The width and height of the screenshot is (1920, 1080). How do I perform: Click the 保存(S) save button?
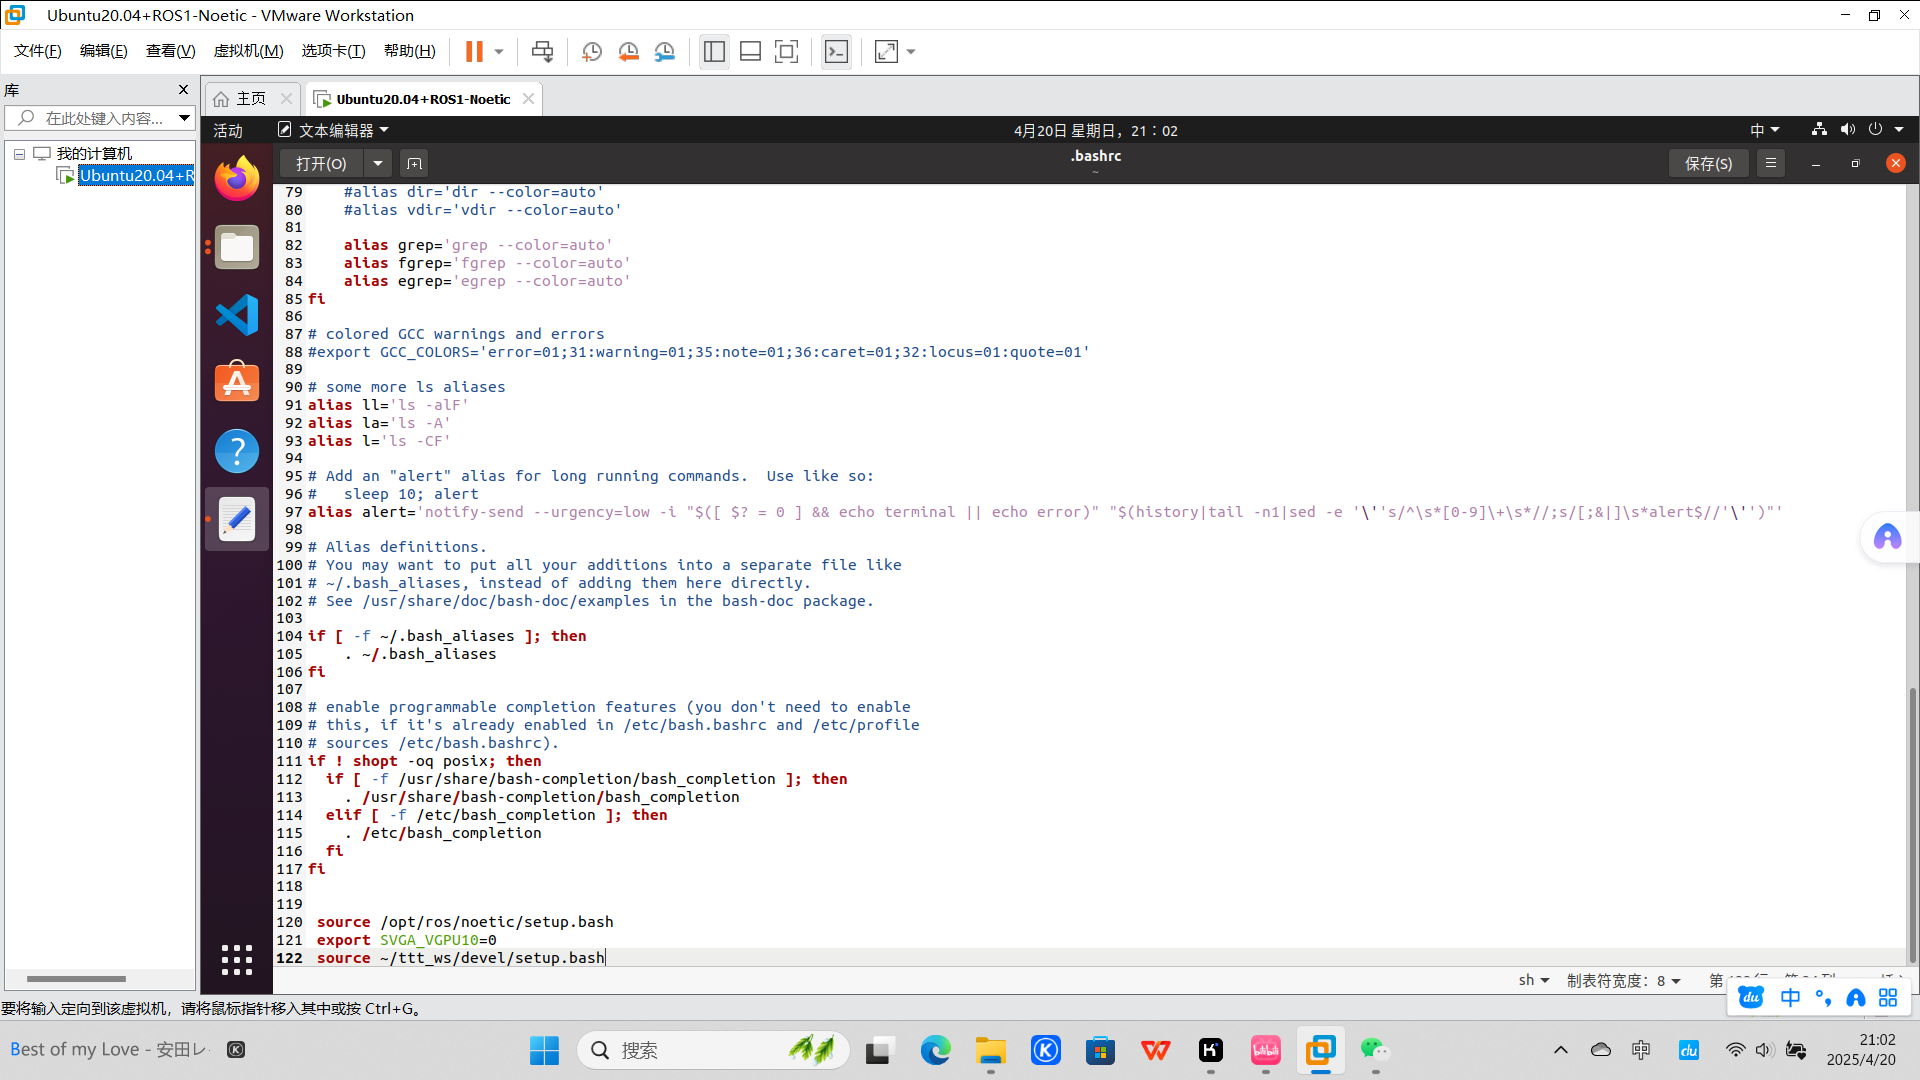(x=1708, y=163)
